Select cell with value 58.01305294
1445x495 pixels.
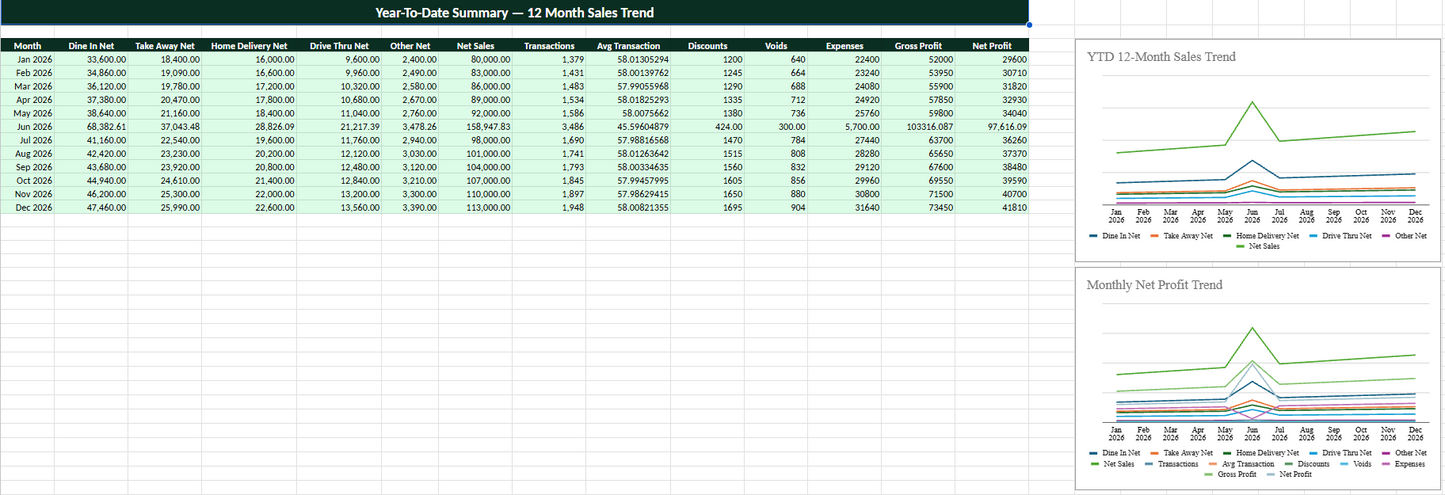click(x=629, y=60)
